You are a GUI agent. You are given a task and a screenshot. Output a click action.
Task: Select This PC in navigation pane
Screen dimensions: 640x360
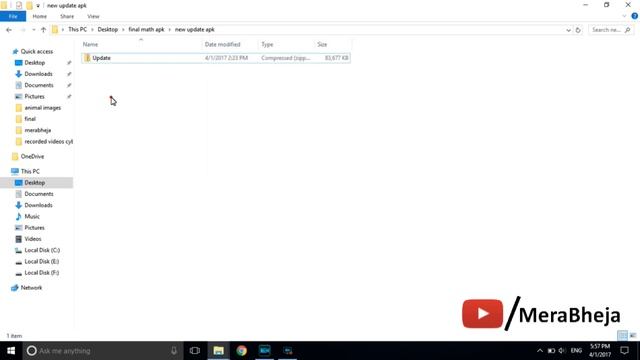pos(30,171)
